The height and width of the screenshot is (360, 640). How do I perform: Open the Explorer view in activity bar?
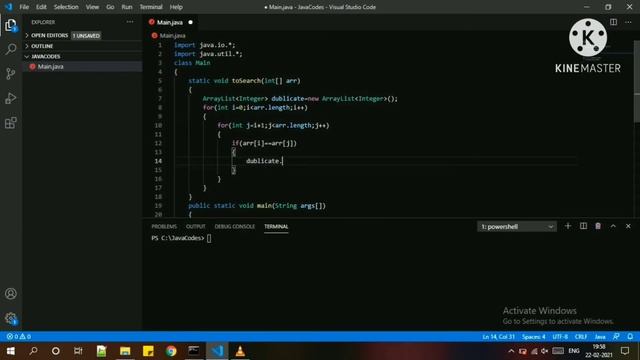point(11,25)
